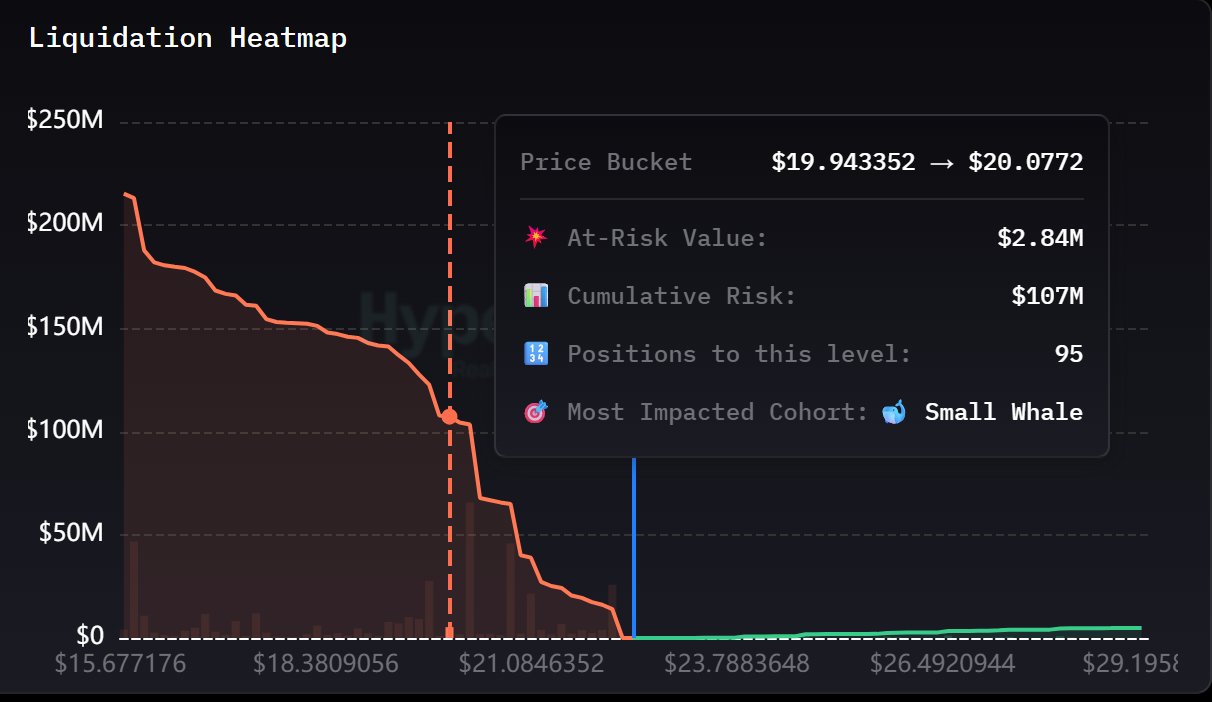Image resolution: width=1212 pixels, height=702 pixels.
Task: Click the numbers icon beside Positions to this level
Action: coord(535,354)
